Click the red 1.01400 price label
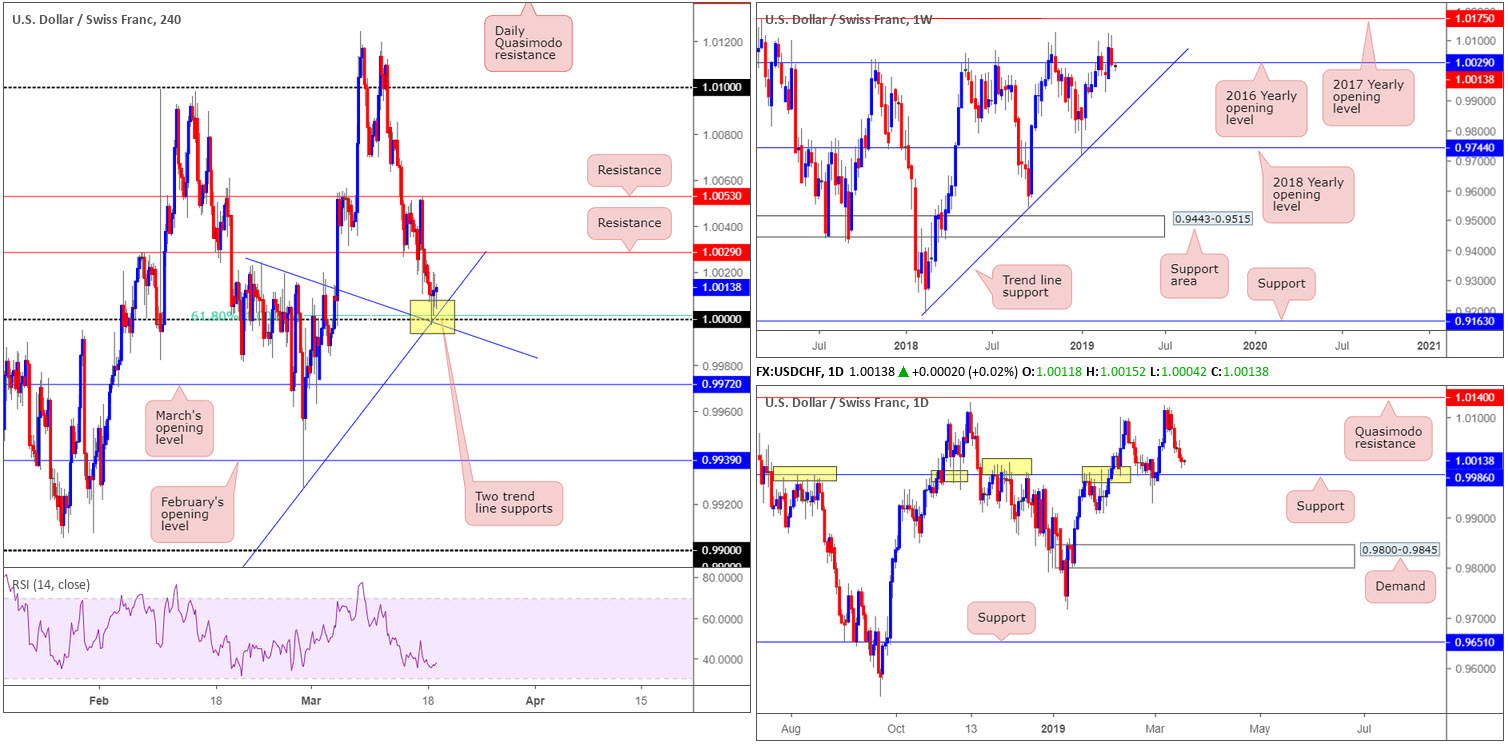Image resolution: width=1508 pixels, height=746 pixels. pyautogui.click(x=1474, y=397)
